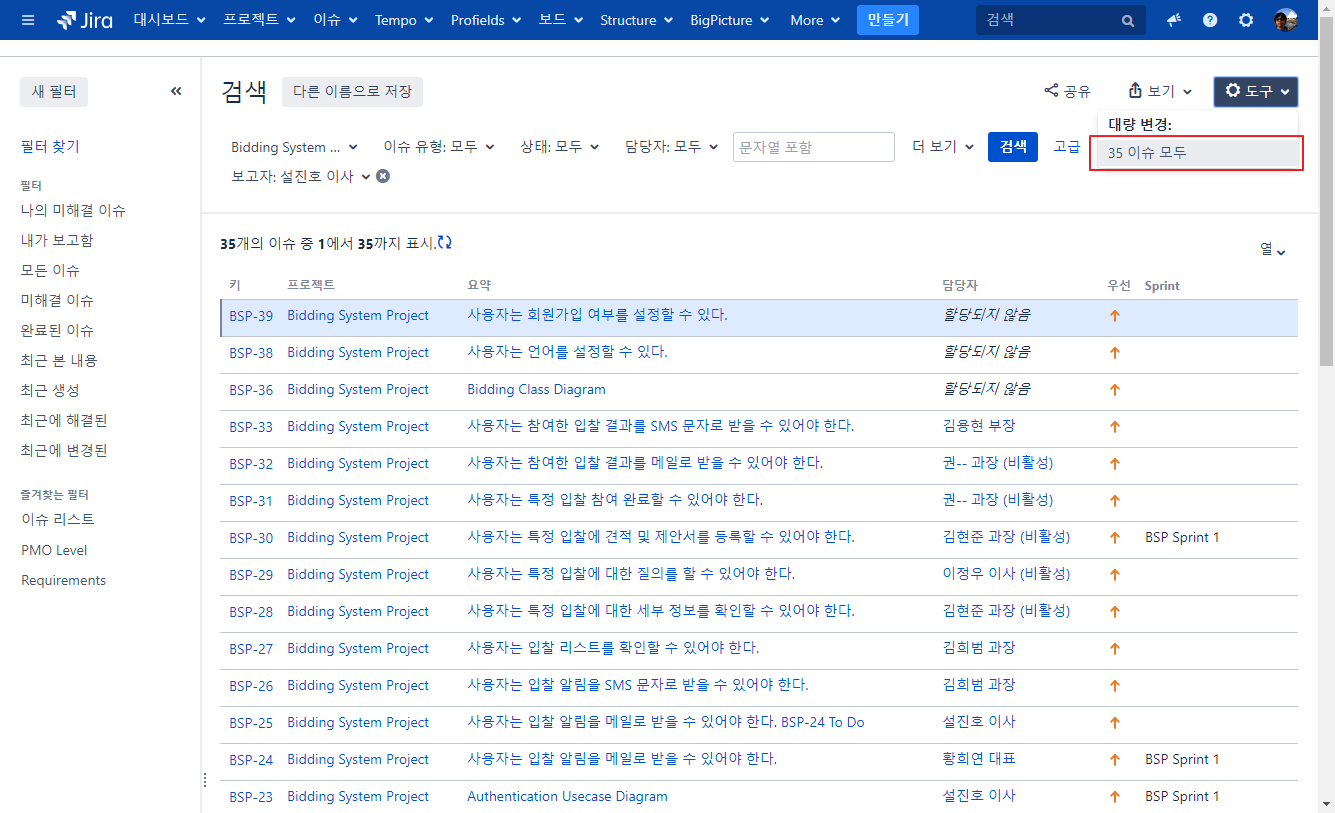Click the Jira logo
The height and width of the screenshot is (813, 1335).
tap(85, 20)
